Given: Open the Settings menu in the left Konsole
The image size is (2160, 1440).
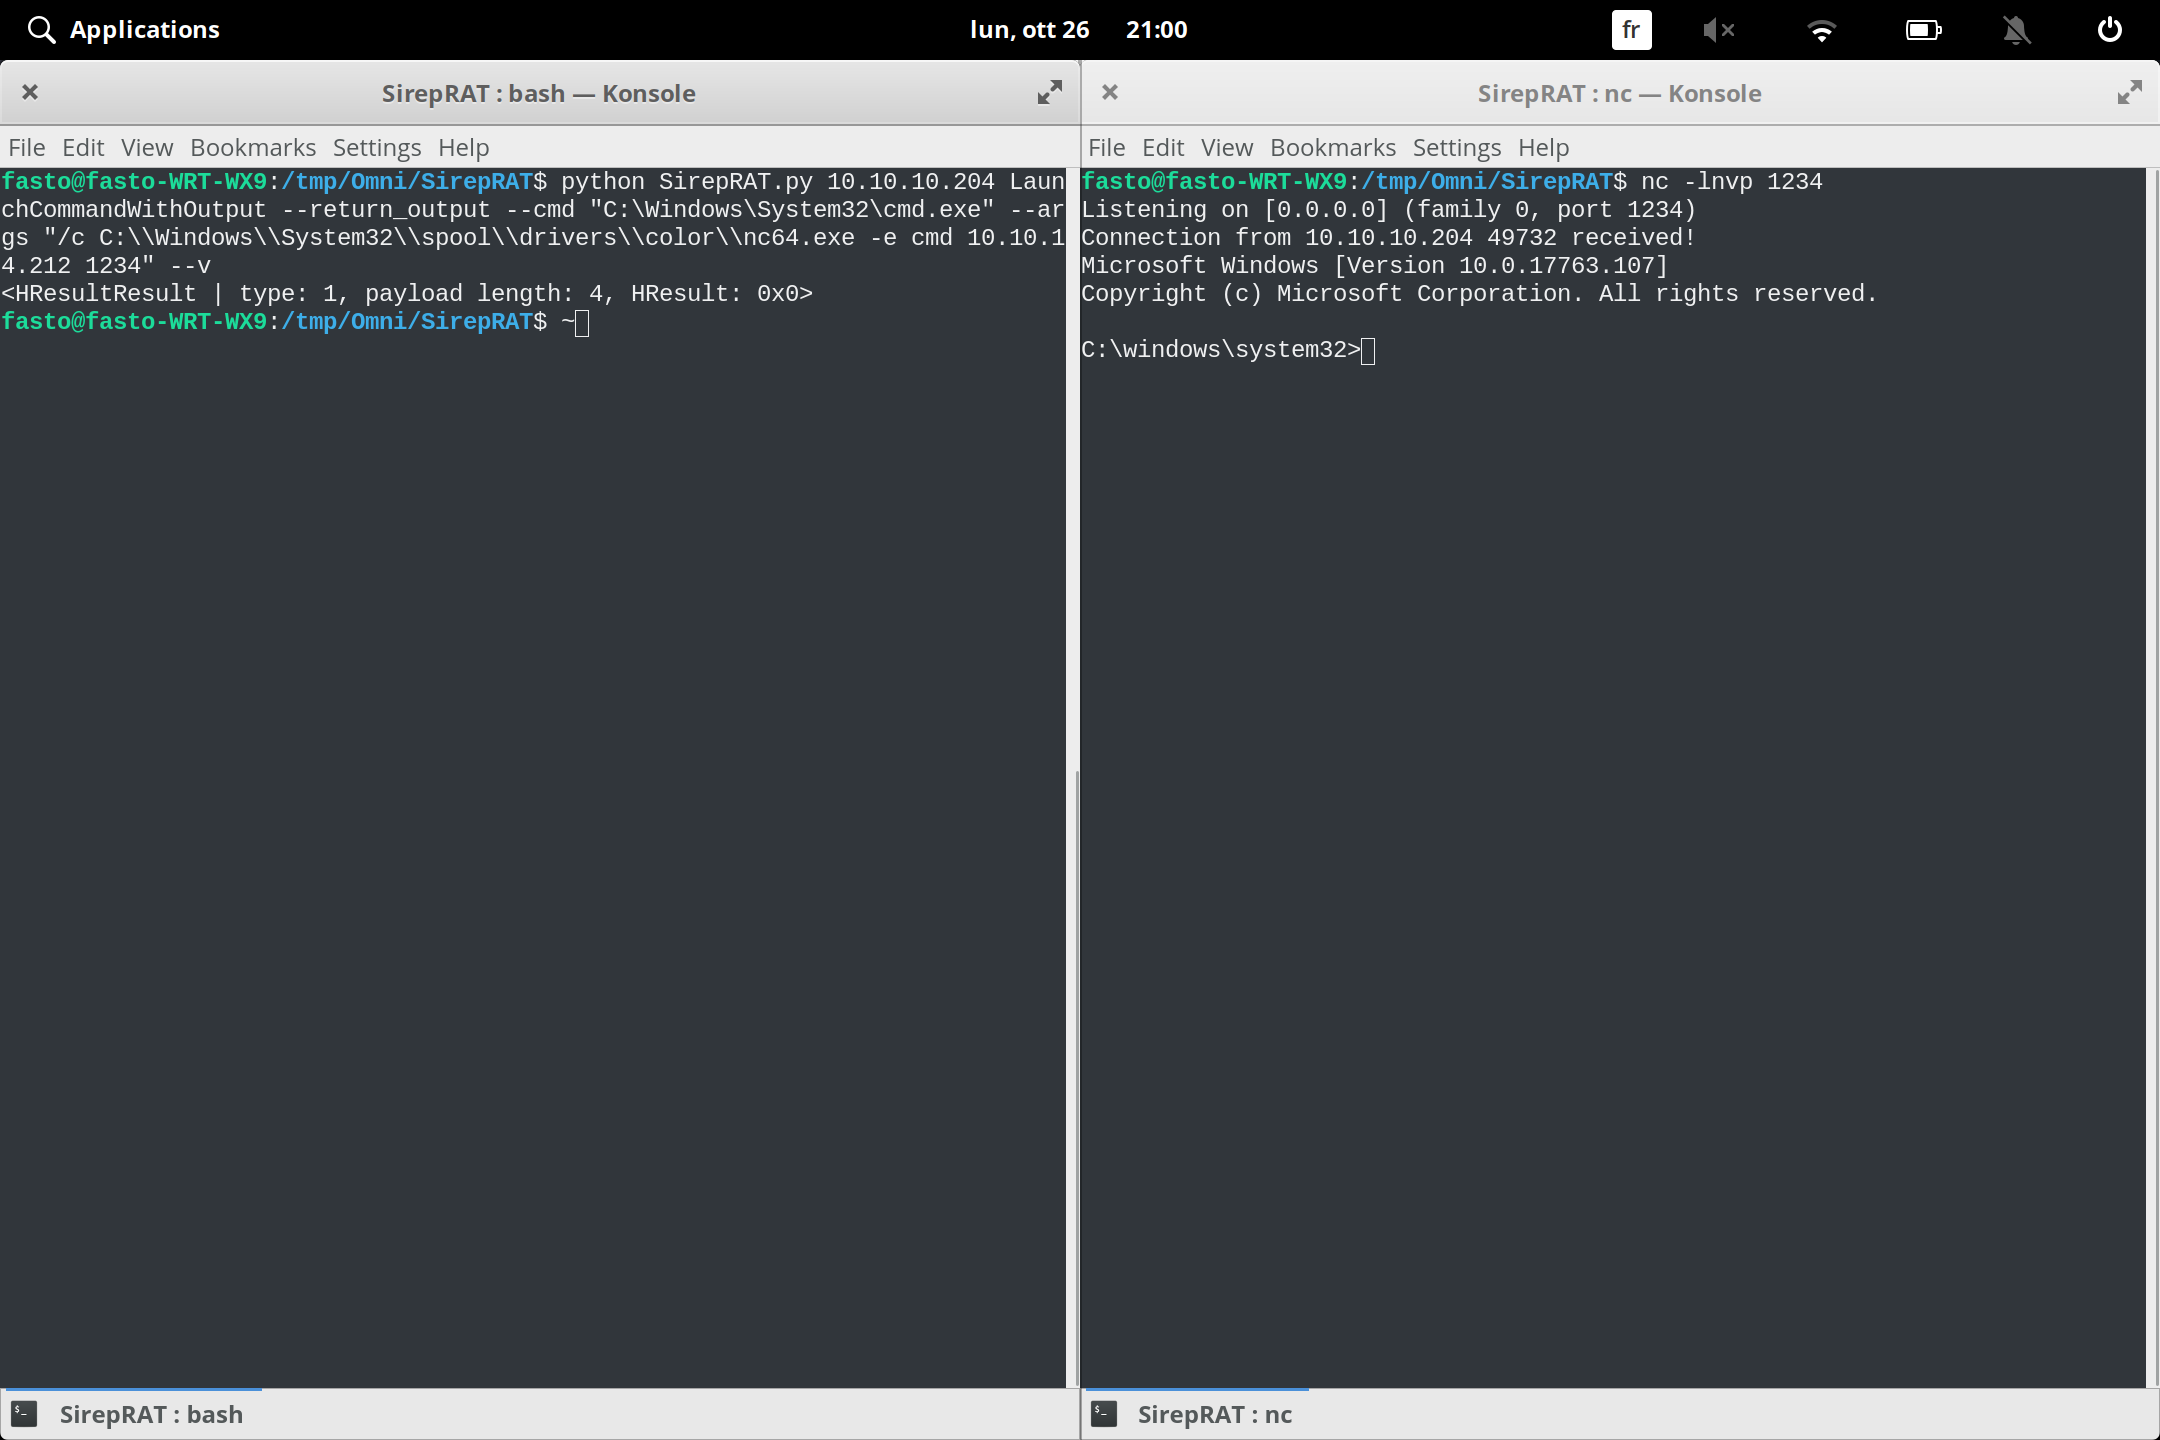Looking at the screenshot, I should 376,147.
